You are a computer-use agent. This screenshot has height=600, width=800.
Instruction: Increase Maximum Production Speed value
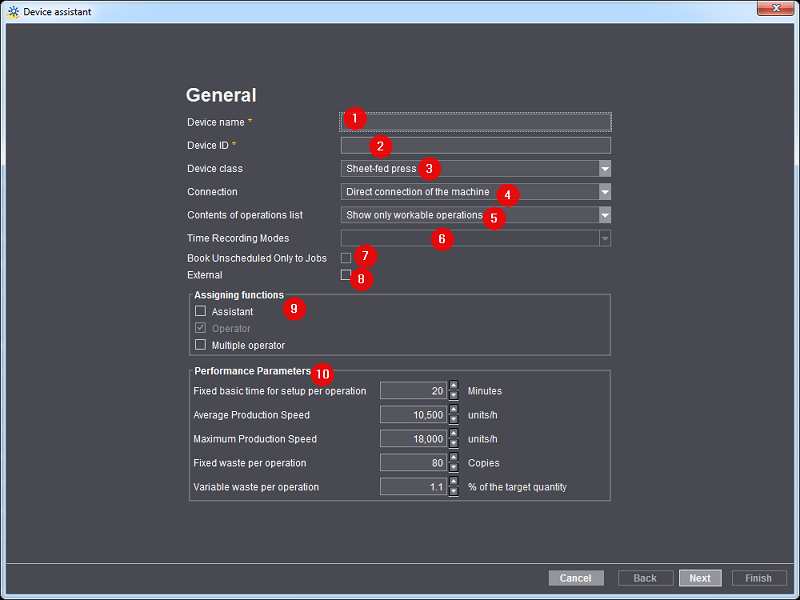[455, 435]
